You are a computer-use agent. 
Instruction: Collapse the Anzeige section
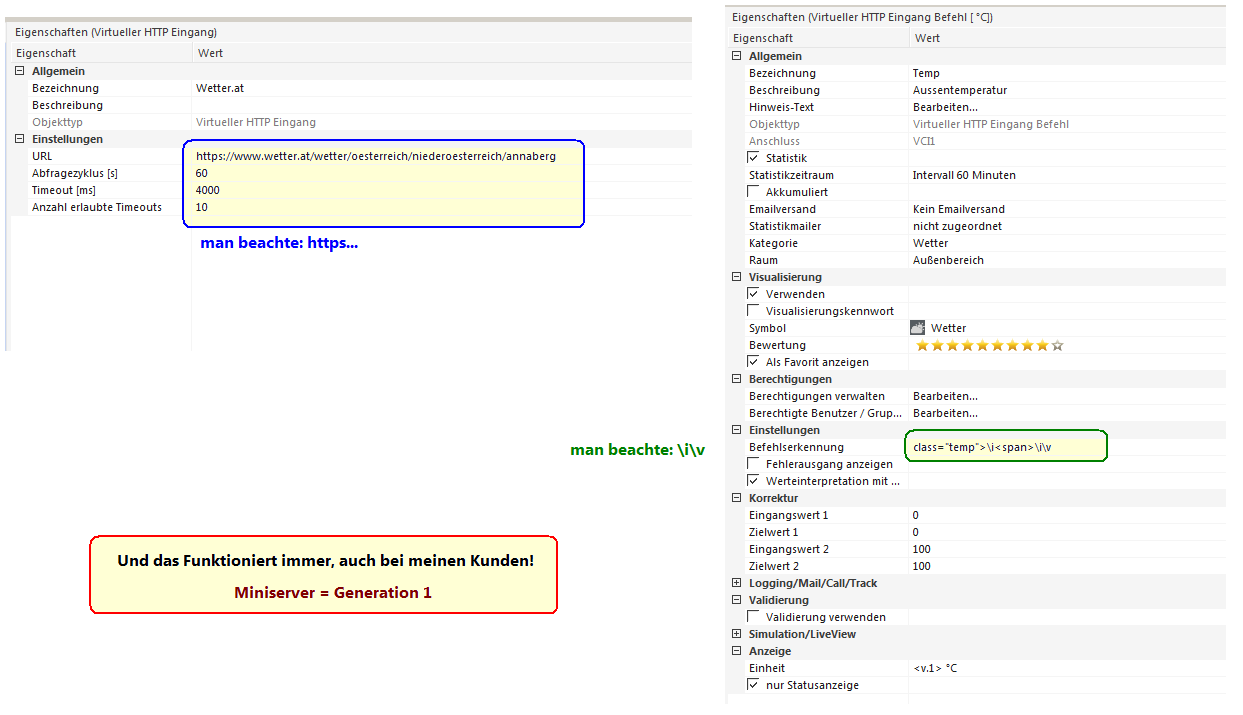pyautogui.click(x=737, y=651)
